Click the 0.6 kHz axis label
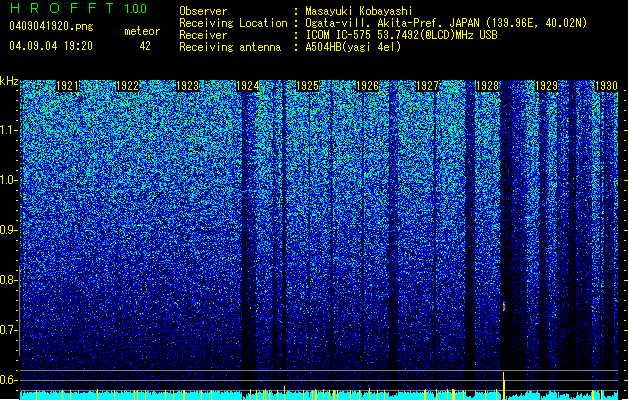This screenshot has height=400, width=629. (x=8, y=380)
